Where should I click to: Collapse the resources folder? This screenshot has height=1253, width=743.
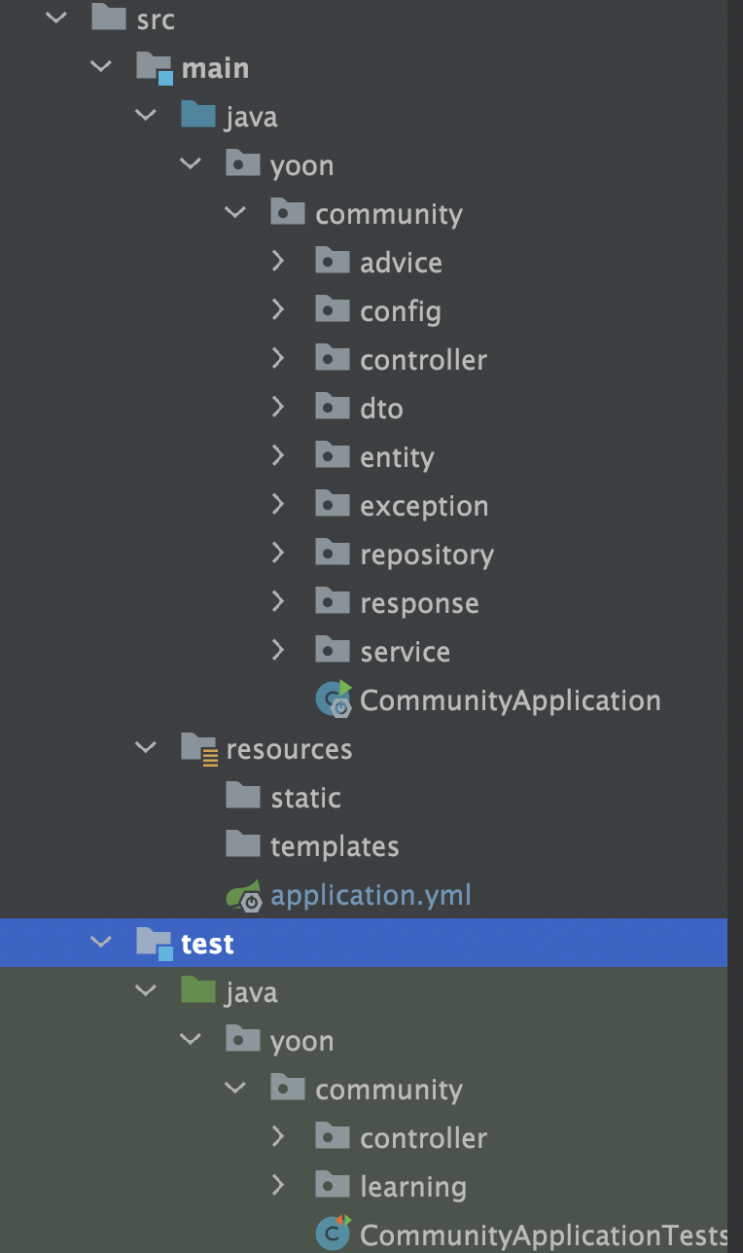coord(146,748)
